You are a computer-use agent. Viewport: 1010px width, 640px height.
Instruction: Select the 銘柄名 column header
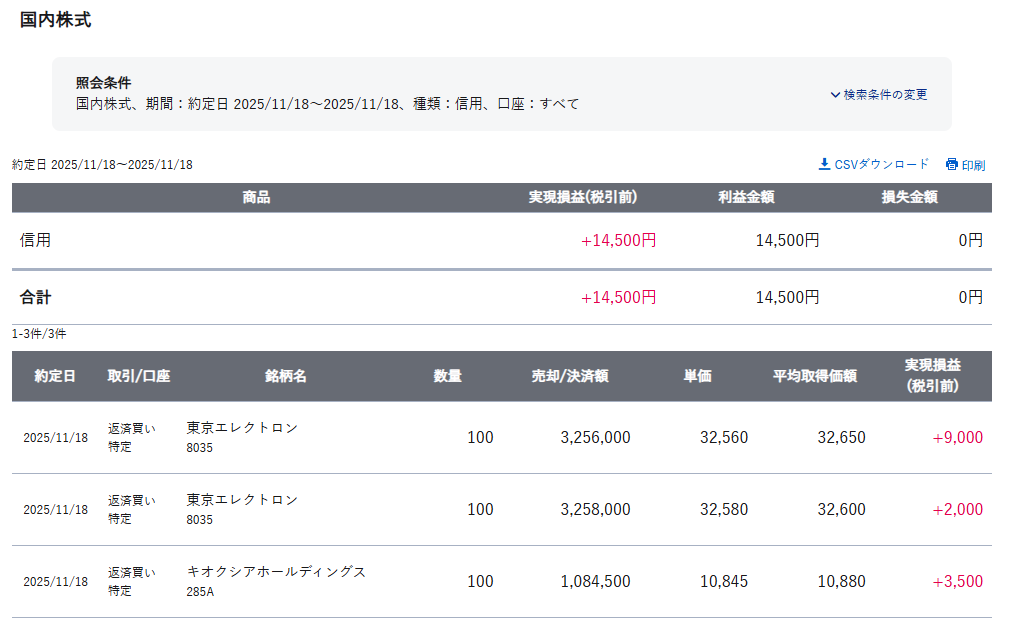click(x=286, y=377)
